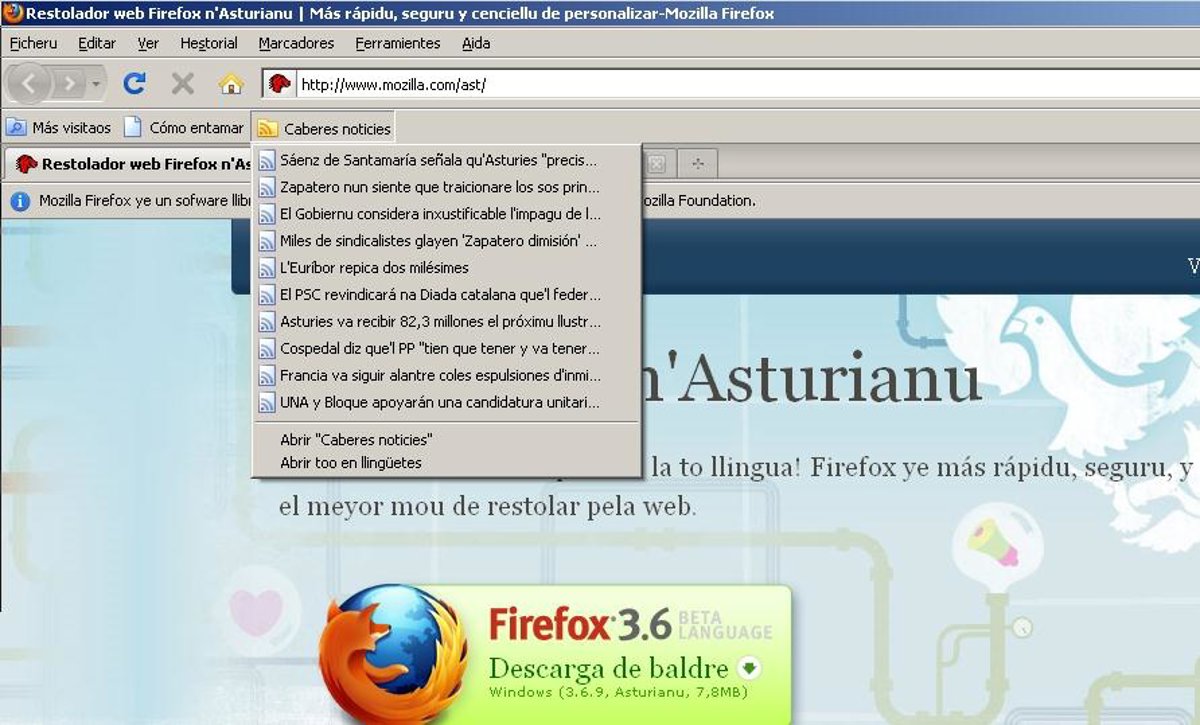This screenshot has width=1200, height=725.
Task: Click the site favicon in the address bar
Action: click(279, 84)
